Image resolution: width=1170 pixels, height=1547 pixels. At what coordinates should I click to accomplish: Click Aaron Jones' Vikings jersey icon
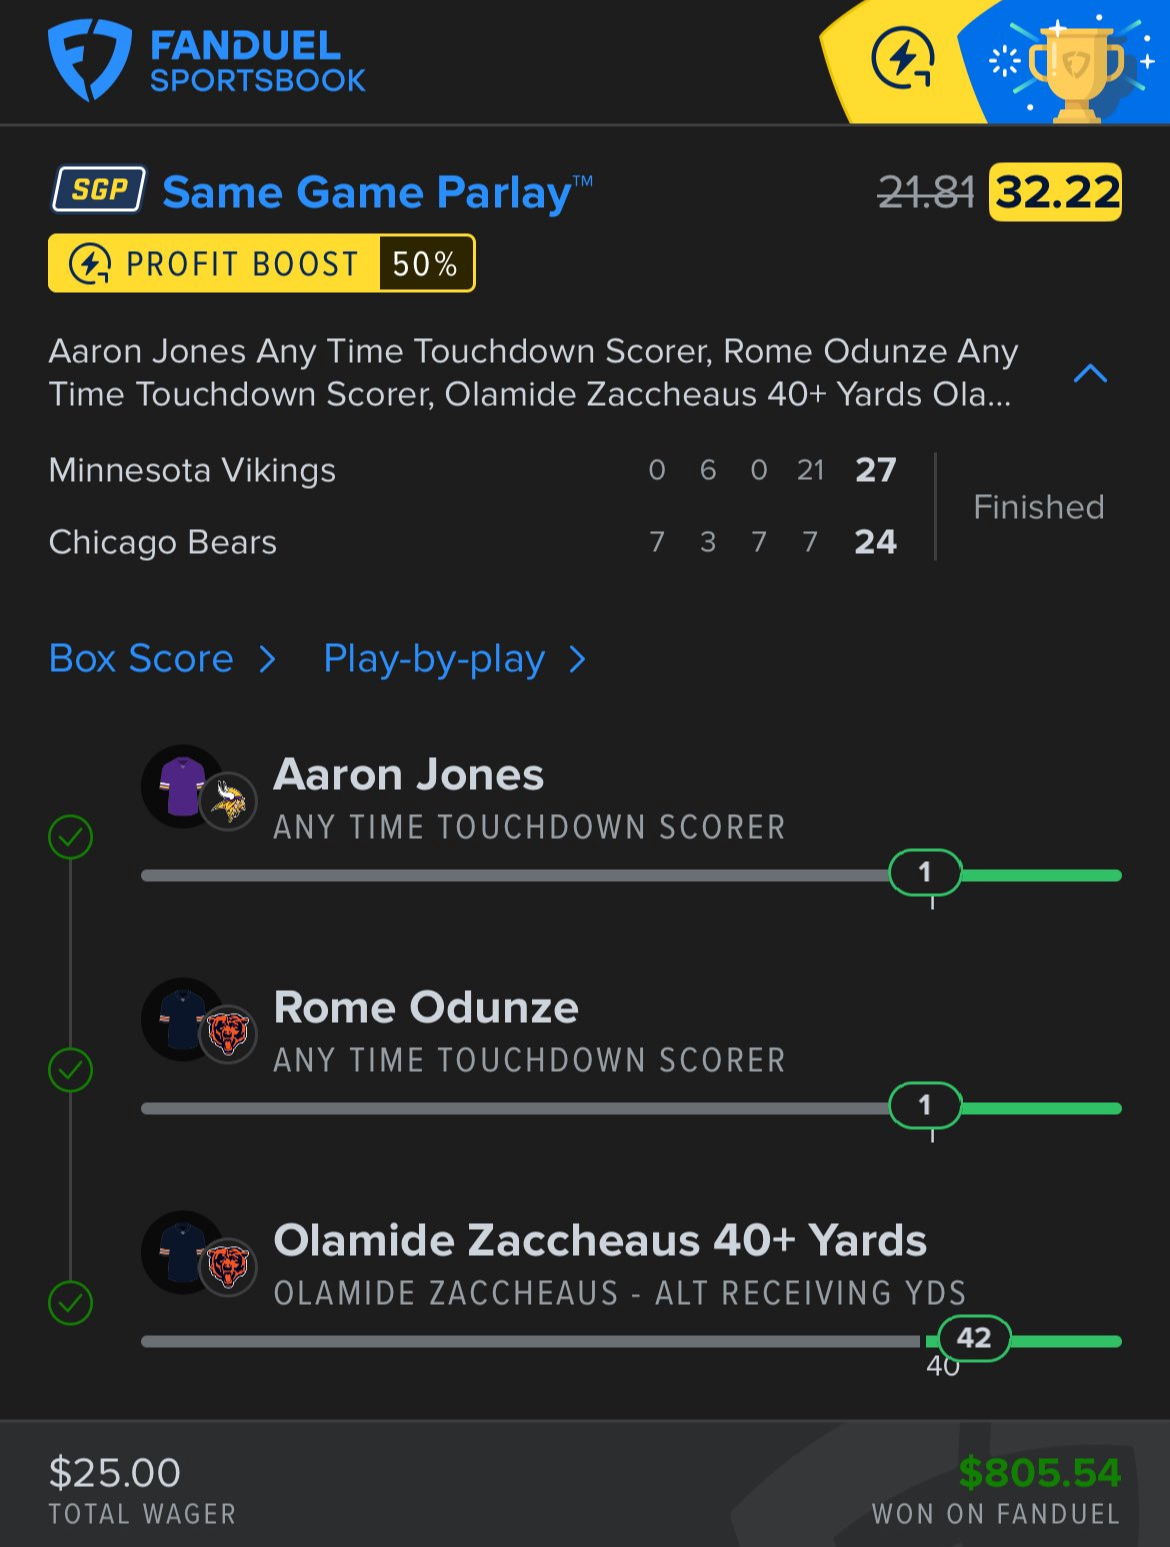pyautogui.click(x=184, y=786)
